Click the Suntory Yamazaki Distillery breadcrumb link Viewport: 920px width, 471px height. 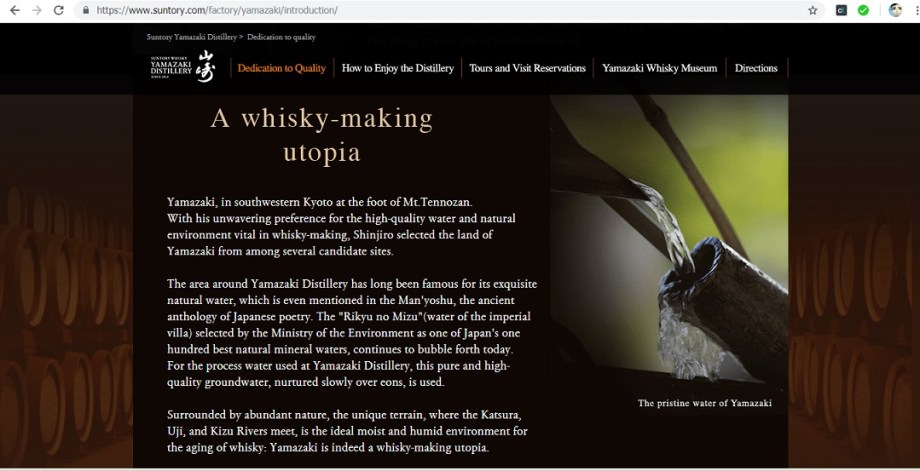pos(192,37)
